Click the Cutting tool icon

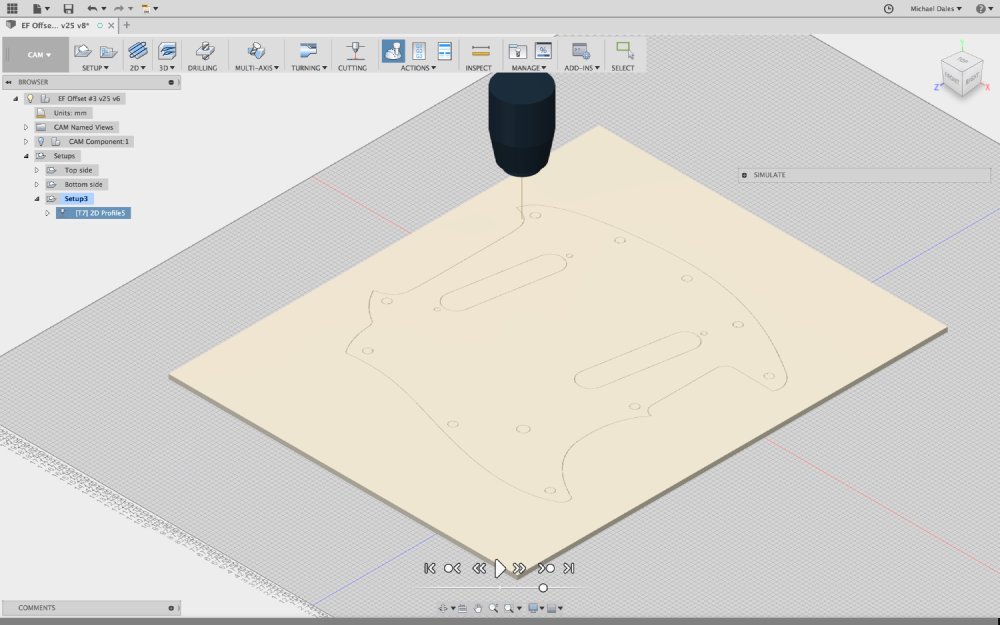355,51
